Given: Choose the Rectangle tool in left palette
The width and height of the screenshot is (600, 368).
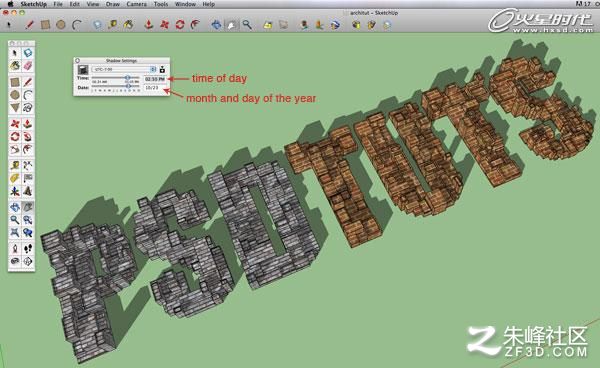Looking at the screenshot, I should [15, 82].
